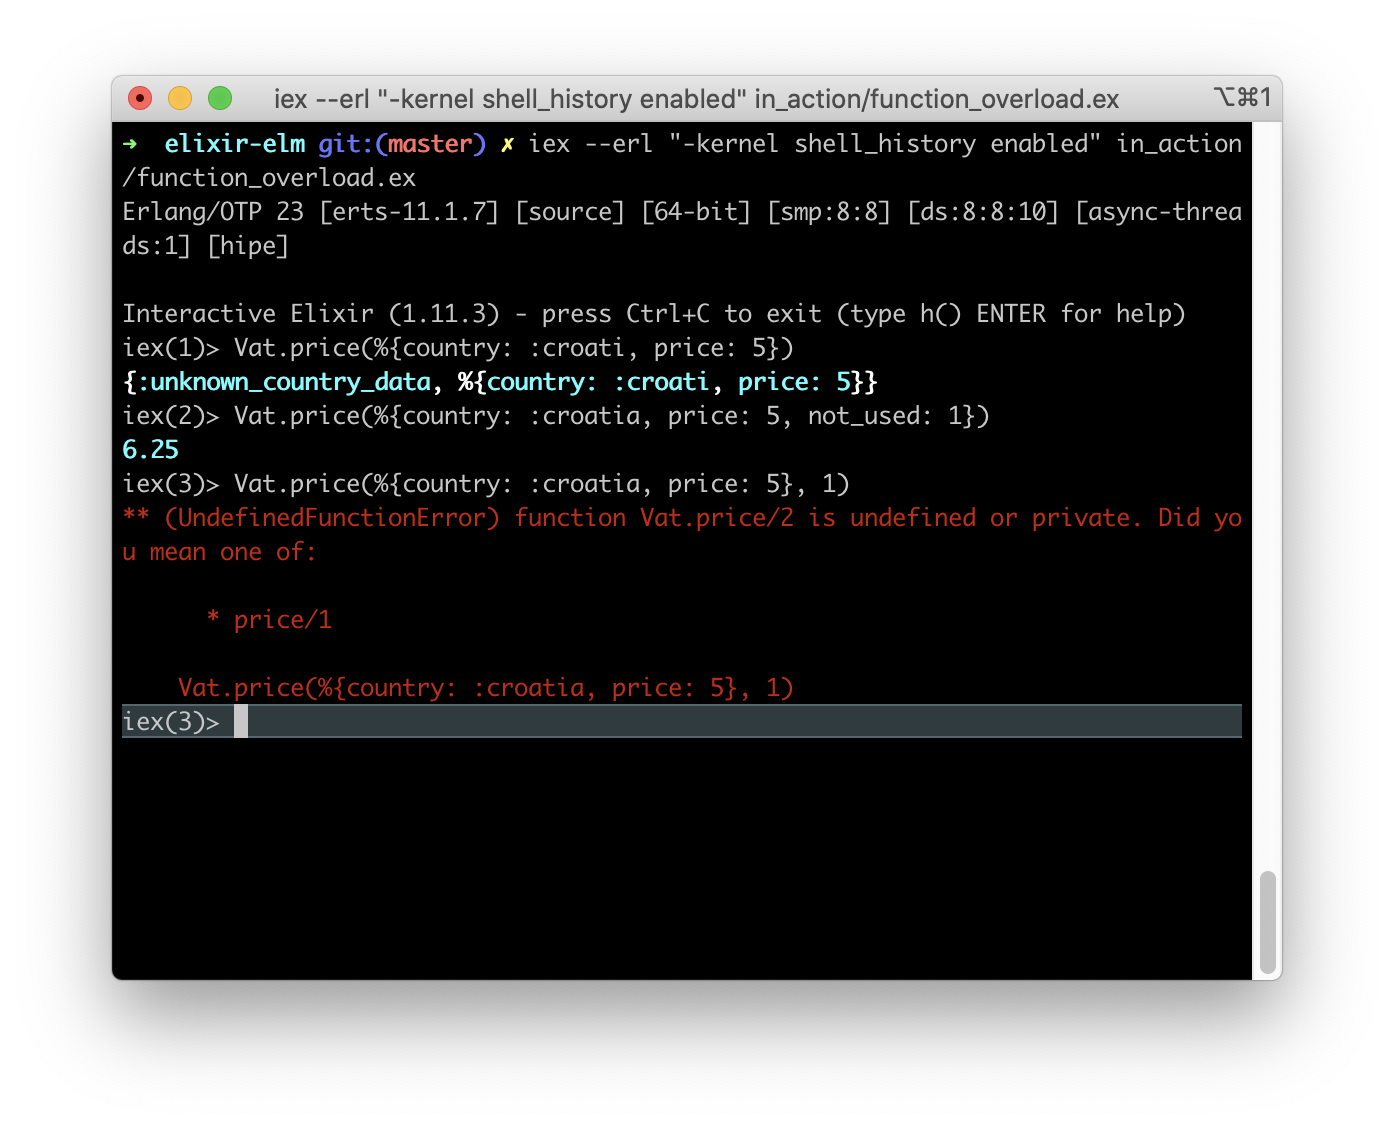Select the blue 6.25 result output
Image resolution: width=1394 pixels, height=1128 pixels.
(150, 449)
